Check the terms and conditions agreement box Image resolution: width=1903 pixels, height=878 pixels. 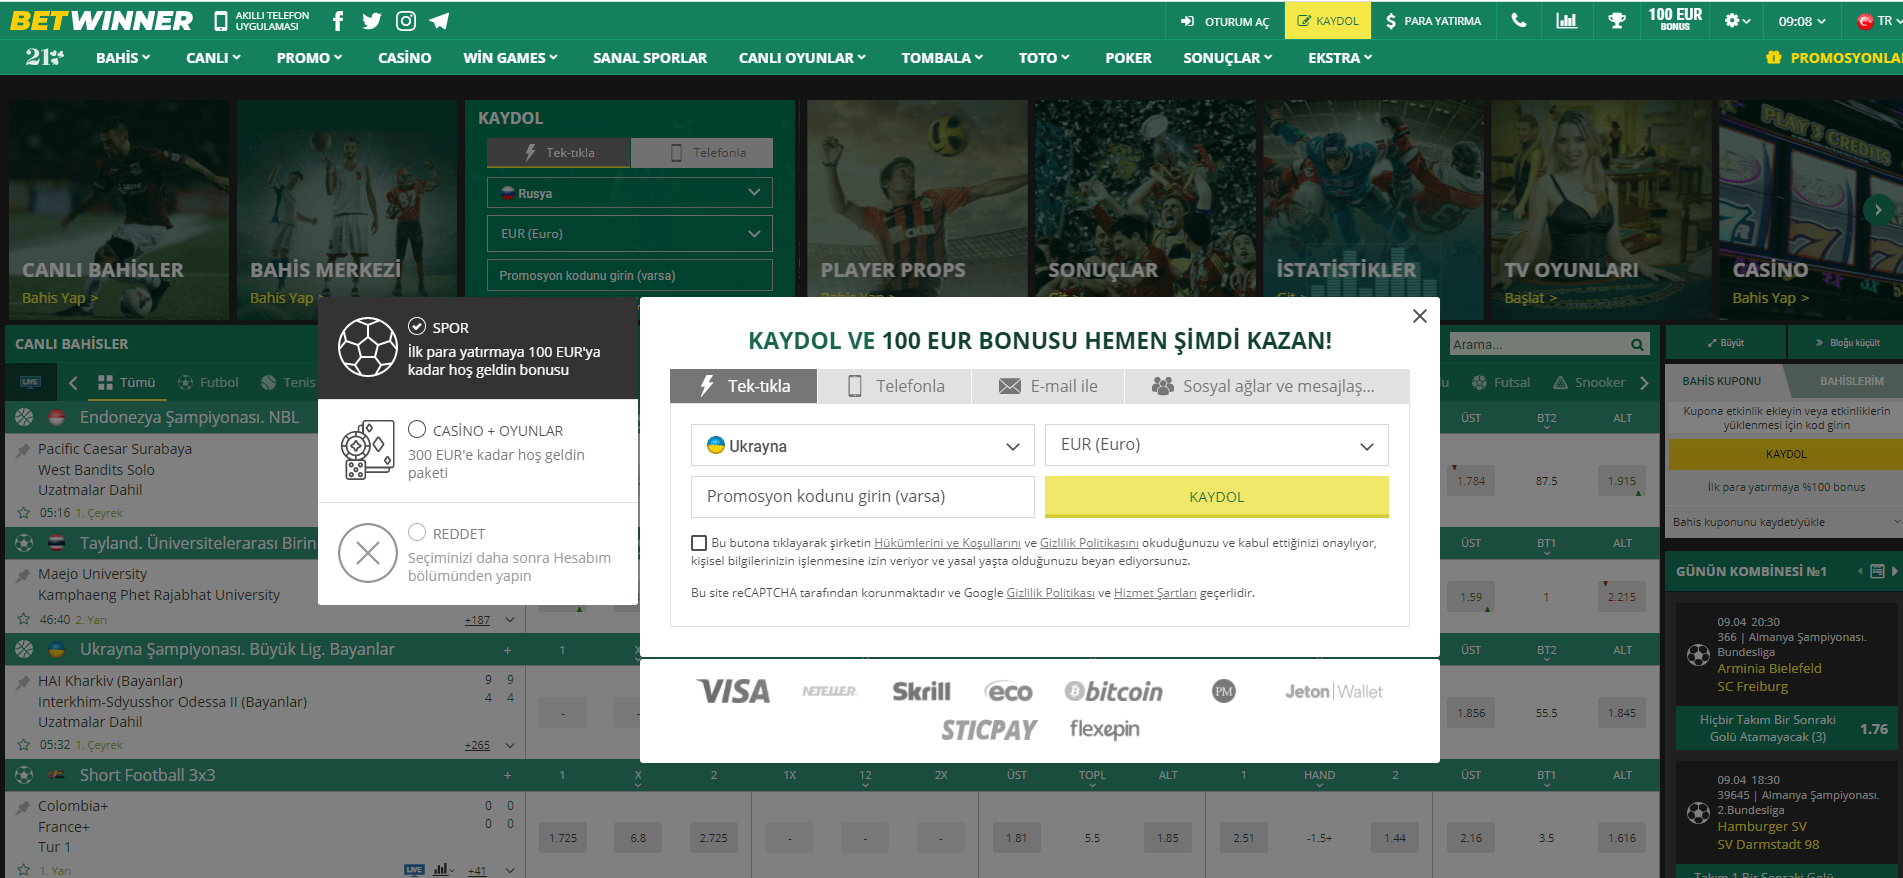(x=699, y=543)
